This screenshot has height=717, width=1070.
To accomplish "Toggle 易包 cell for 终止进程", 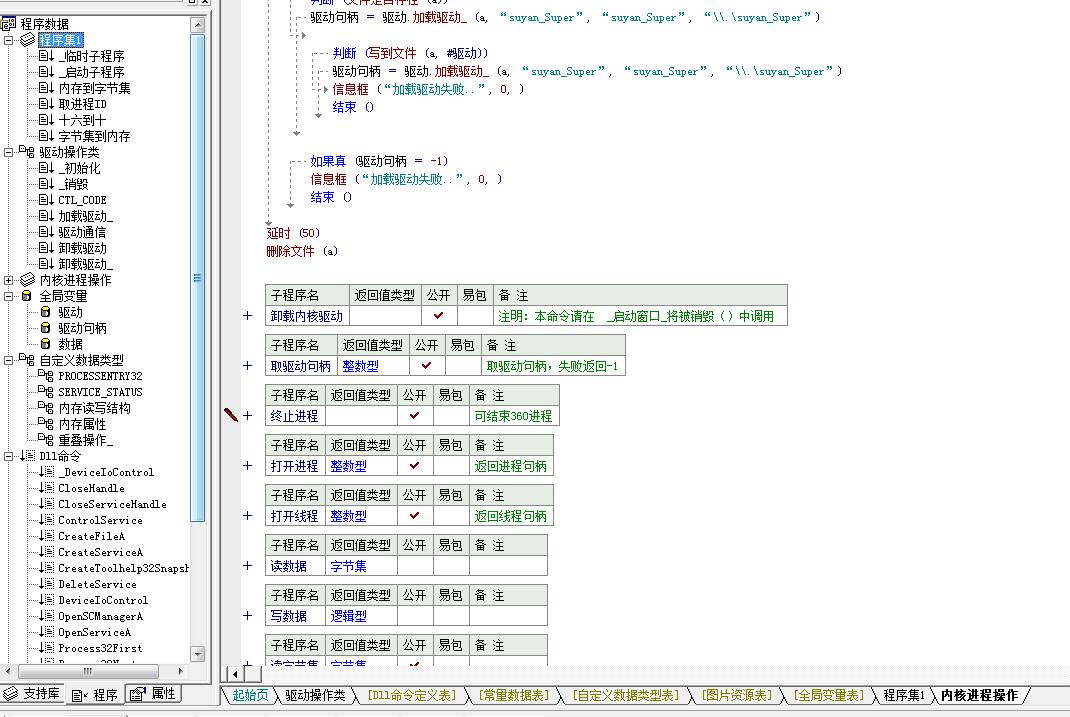I will click(x=451, y=415).
